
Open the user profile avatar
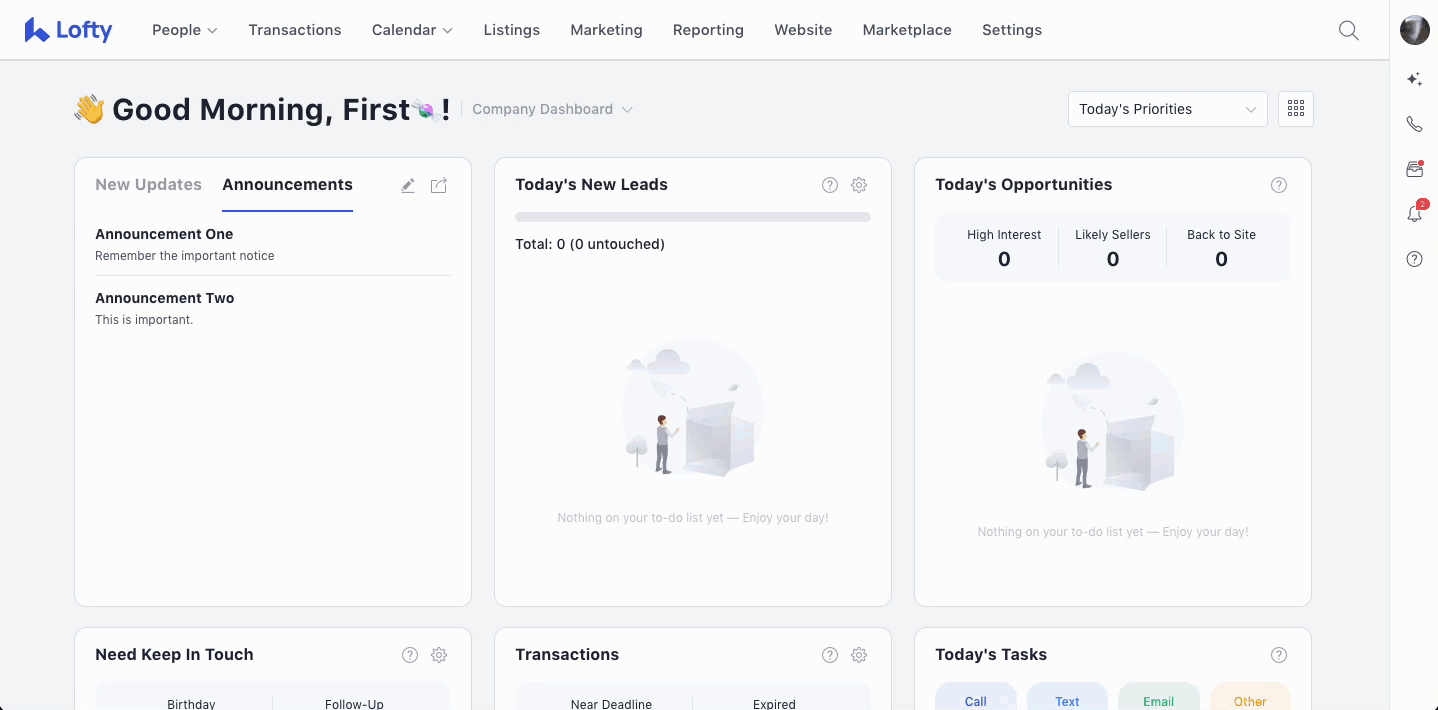(1414, 30)
